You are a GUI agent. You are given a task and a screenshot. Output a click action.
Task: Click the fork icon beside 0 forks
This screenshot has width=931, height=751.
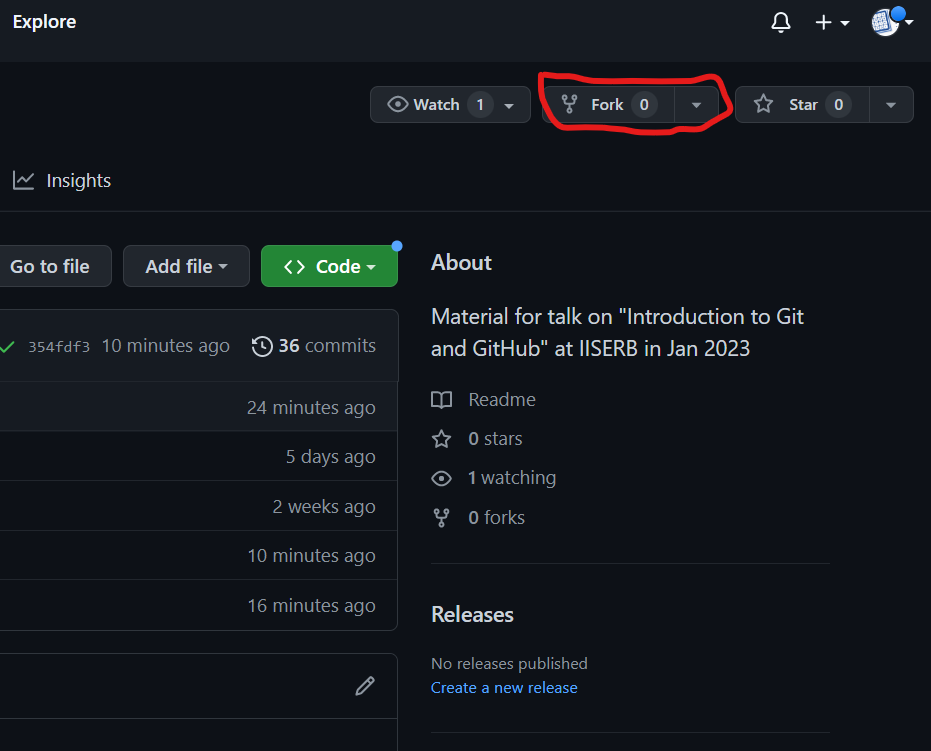tap(441, 518)
